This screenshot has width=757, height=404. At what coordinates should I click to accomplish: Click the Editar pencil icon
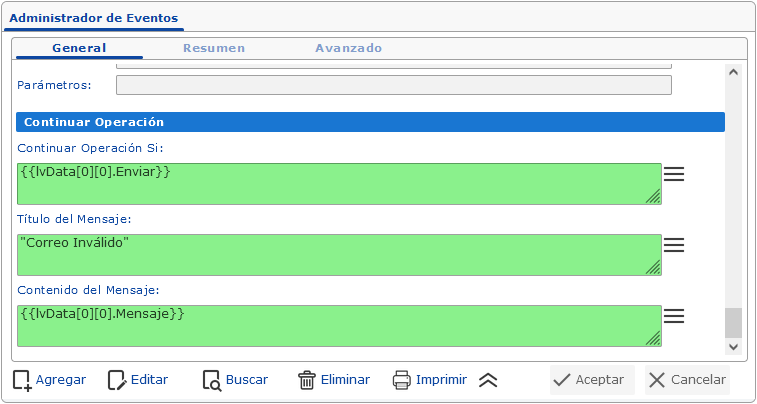tap(117, 380)
